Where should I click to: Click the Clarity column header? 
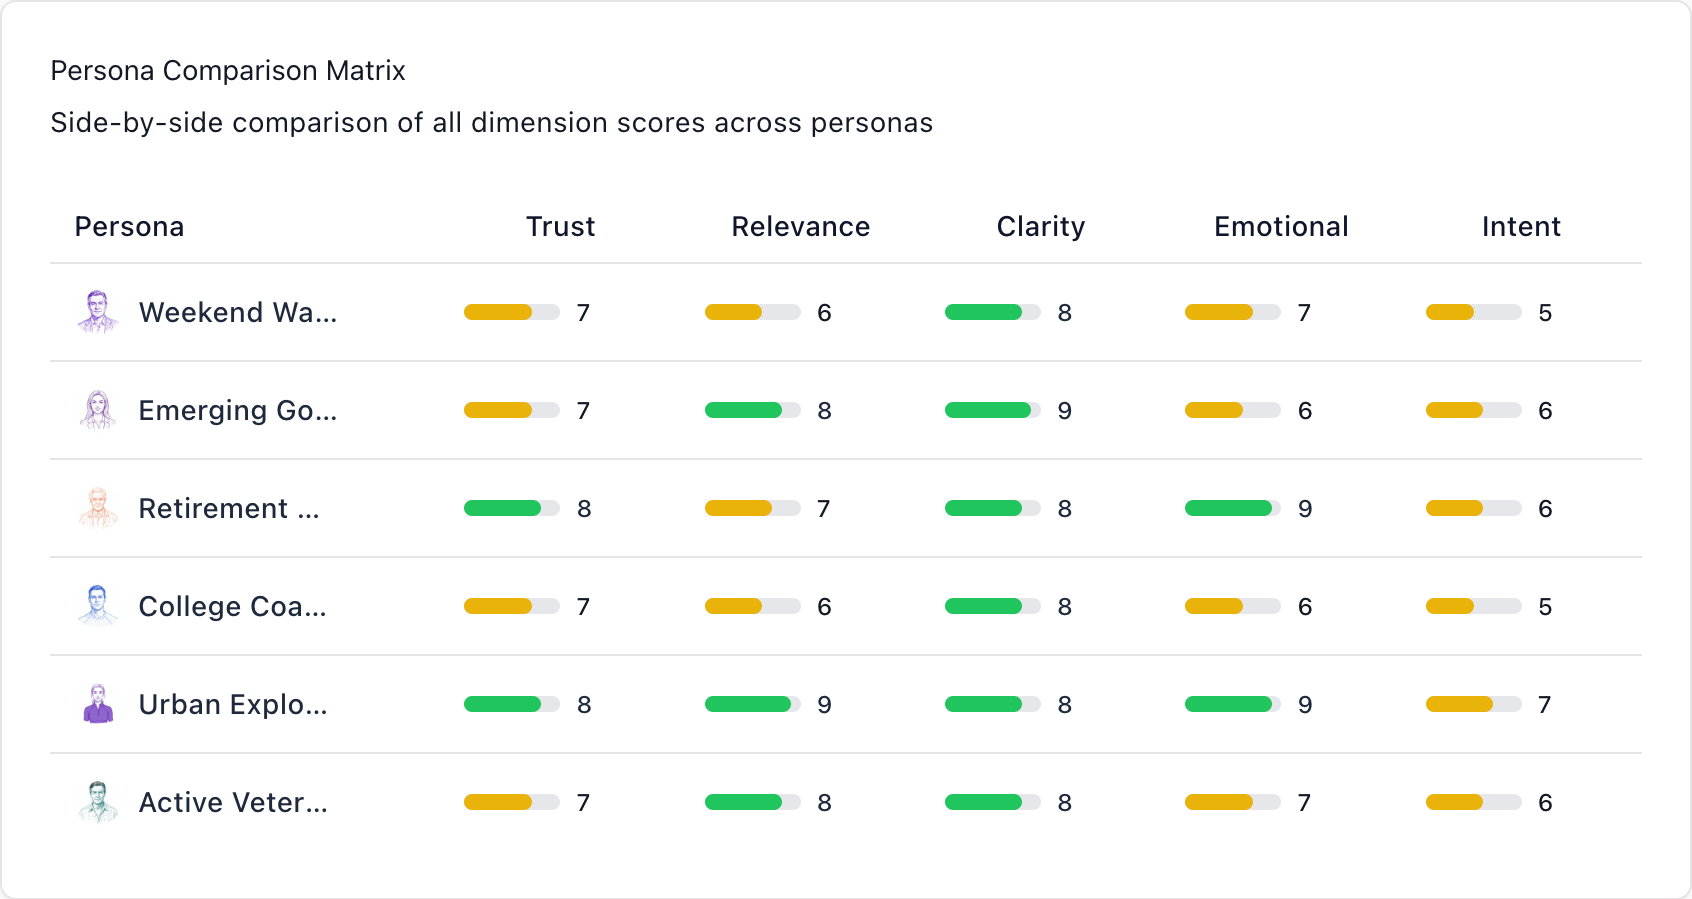click(x=1040, y=227)
